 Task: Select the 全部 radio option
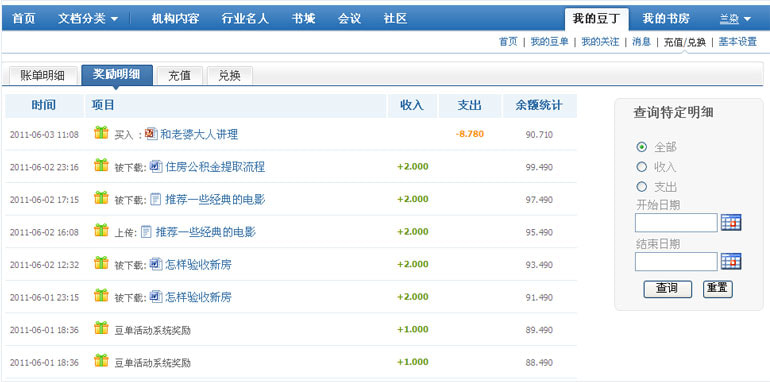tap(641, 147)
